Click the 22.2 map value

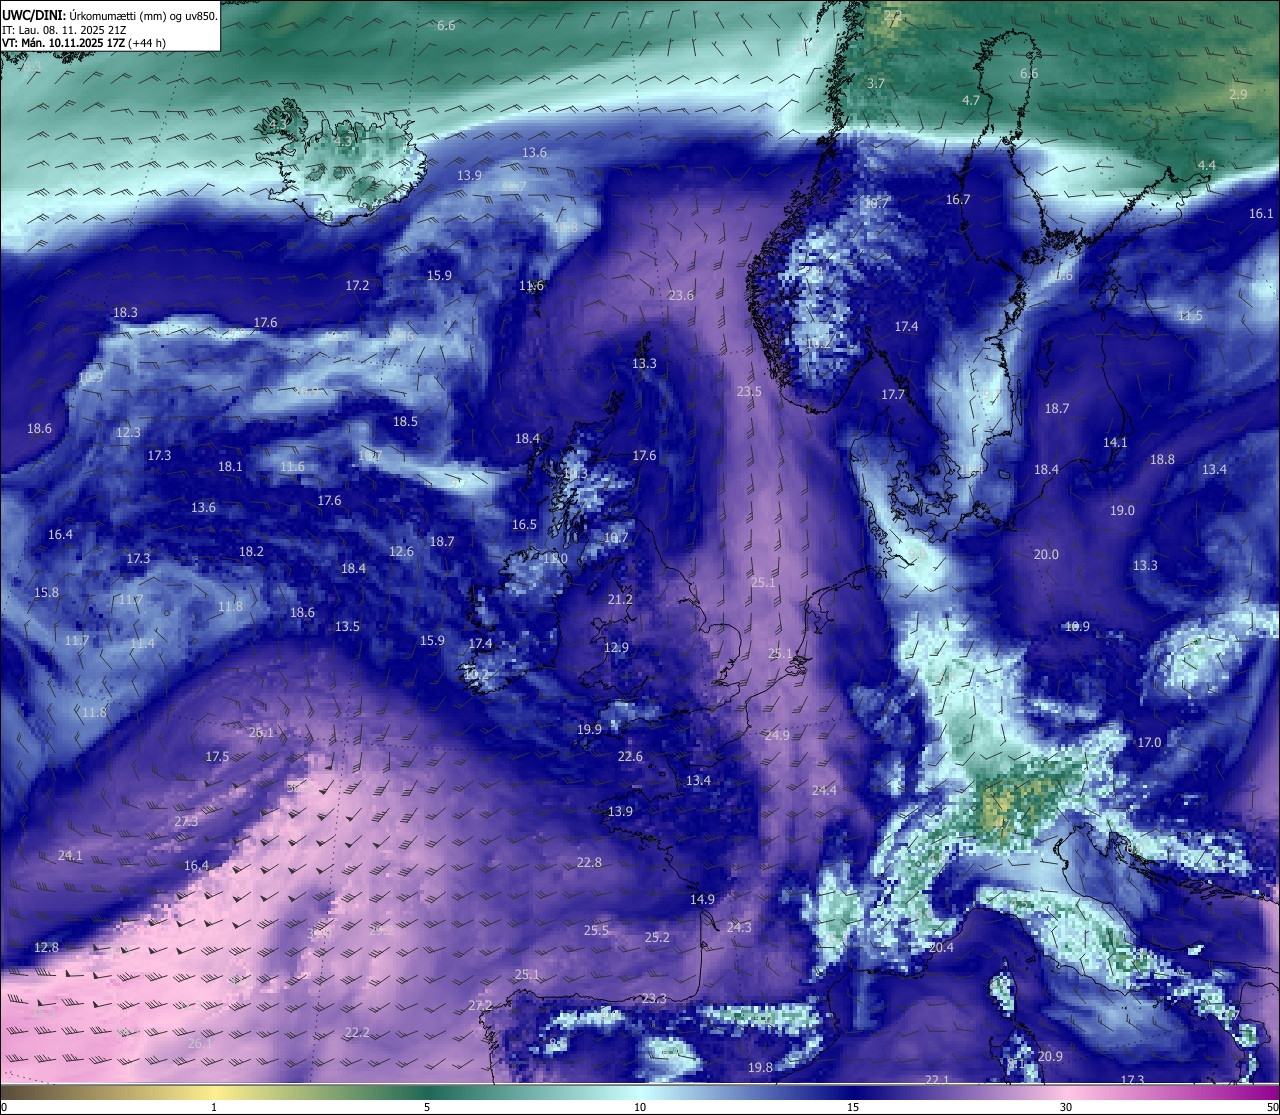357,1032
